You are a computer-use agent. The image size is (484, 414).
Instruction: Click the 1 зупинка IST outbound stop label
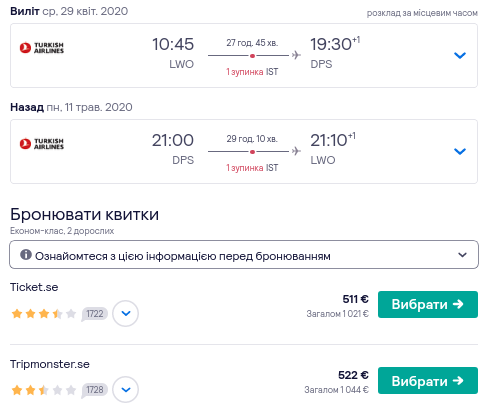coord(252,72)
